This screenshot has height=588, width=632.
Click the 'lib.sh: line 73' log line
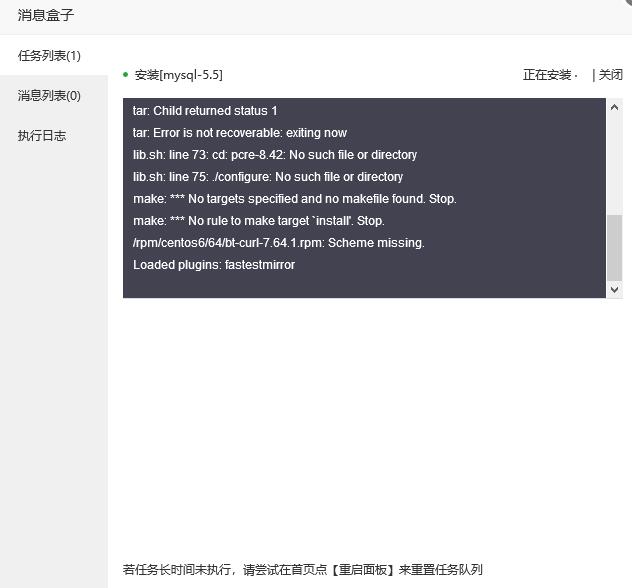275,155
